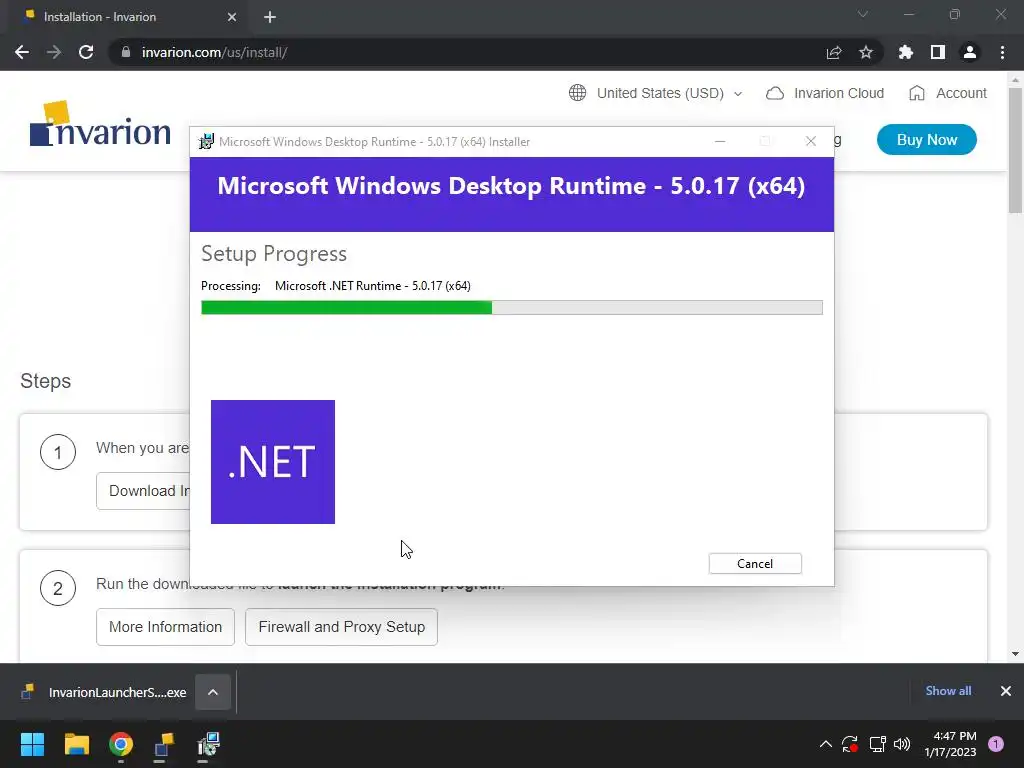Click the .NET logo in the installer
The image size is (1024, 768).
273,462
